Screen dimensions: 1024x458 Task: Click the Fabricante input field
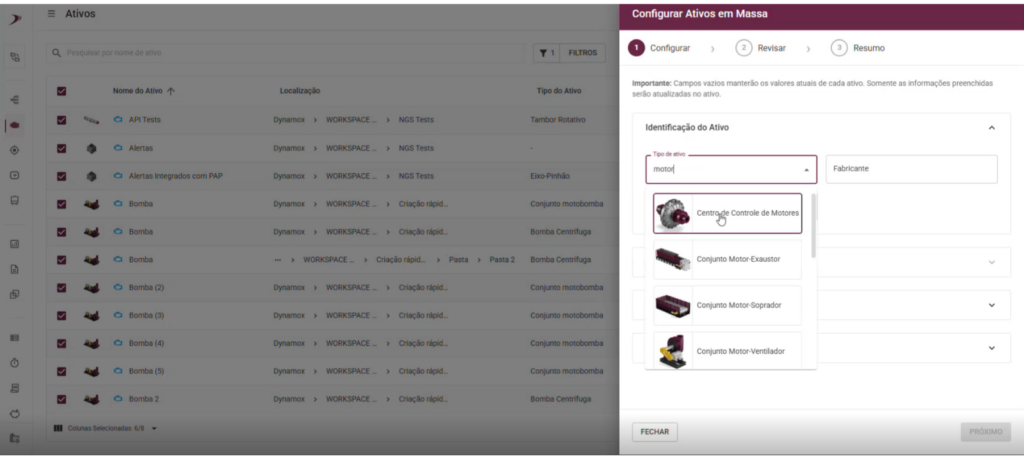tap(911, 169)
